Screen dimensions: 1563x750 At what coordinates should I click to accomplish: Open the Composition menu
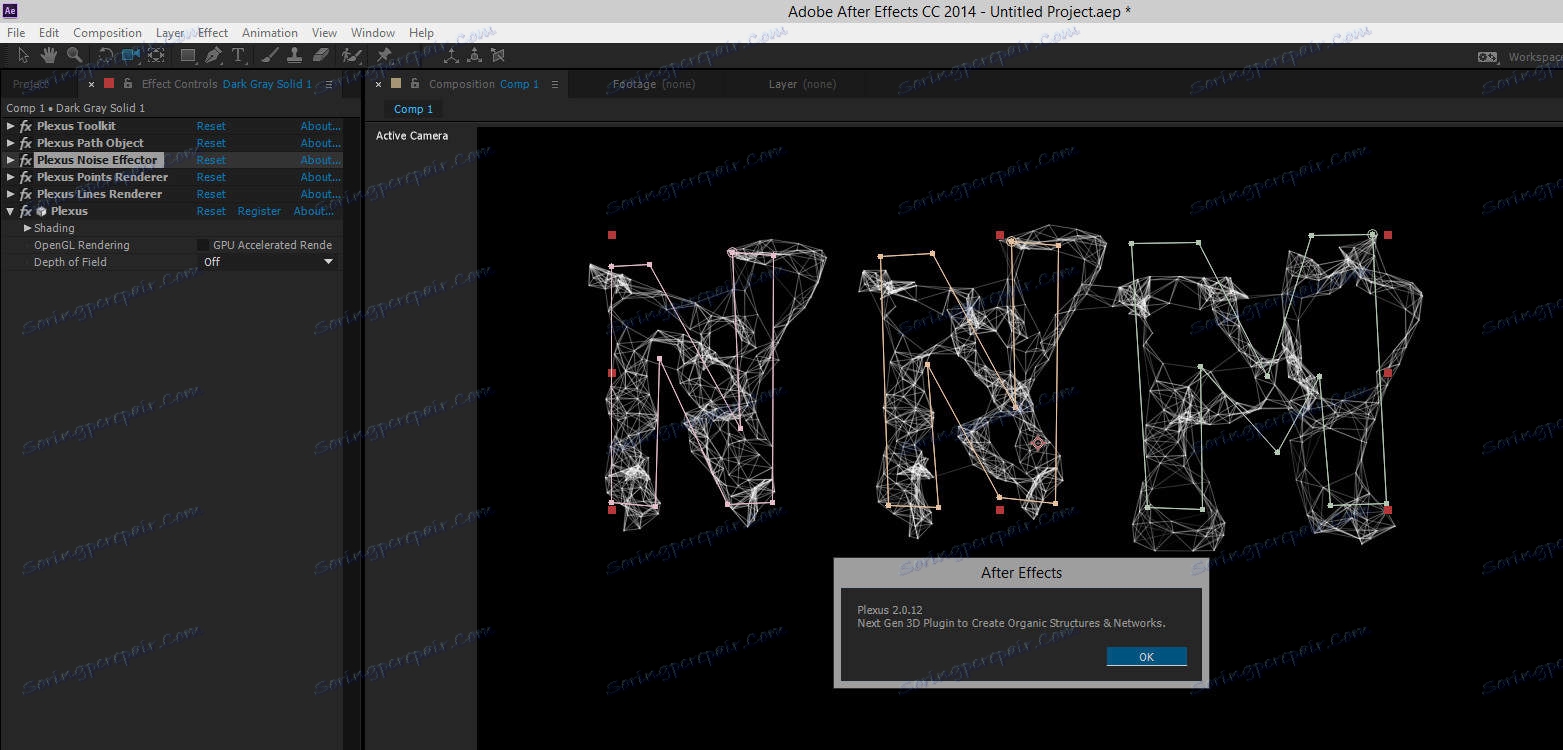click(x=107, y=33)
